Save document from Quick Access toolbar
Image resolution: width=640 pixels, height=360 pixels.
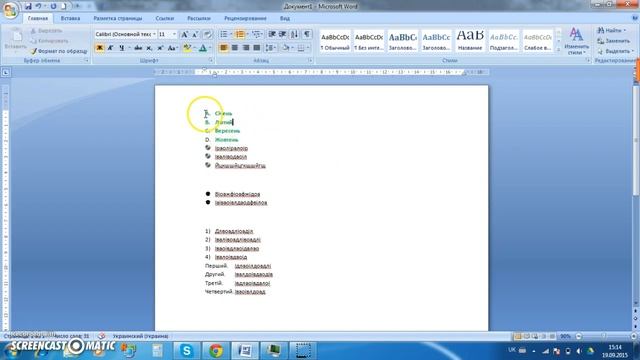click(x=28, y=6)
